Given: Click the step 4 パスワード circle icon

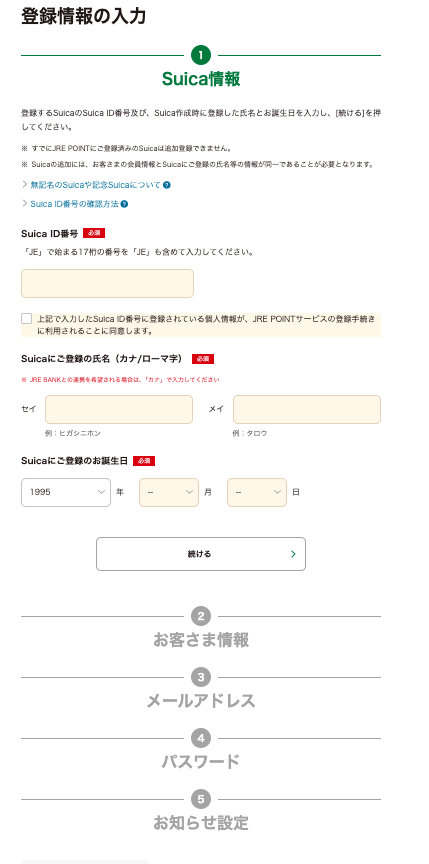Looking at the screenshot, I should pos(201,738).
